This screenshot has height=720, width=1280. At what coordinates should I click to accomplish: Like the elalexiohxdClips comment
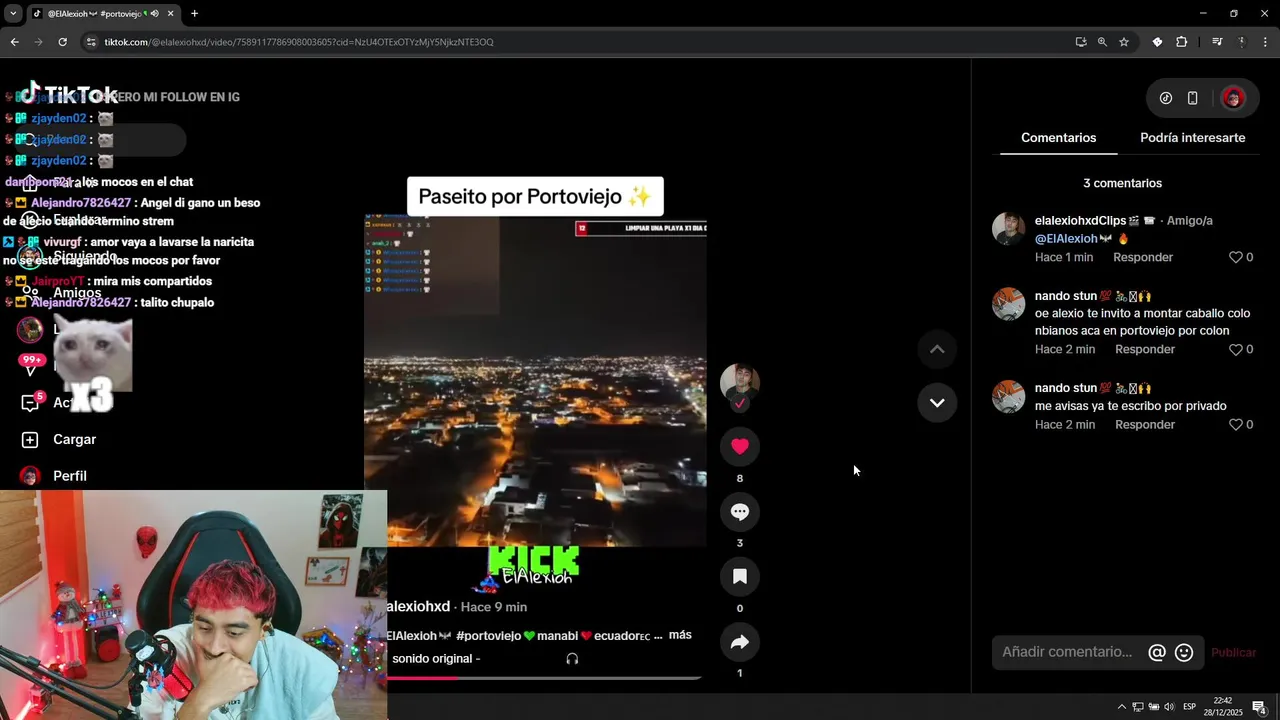[1236, 257]
